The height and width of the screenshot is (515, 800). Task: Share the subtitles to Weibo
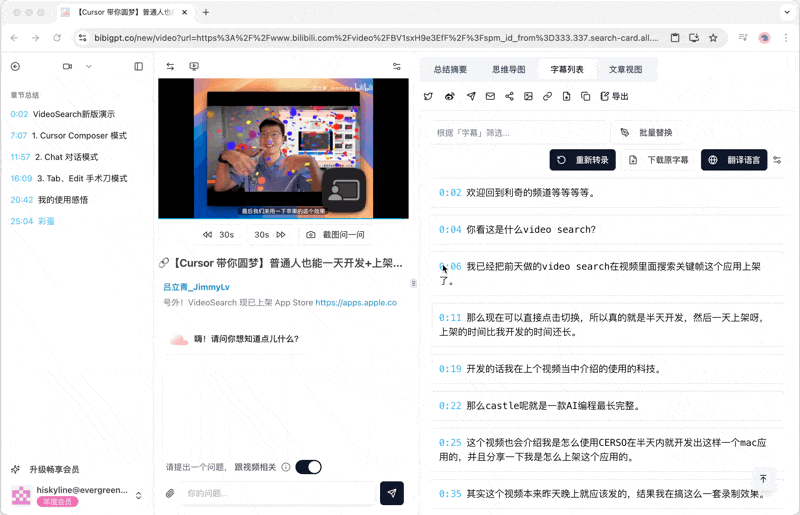pyautogui.click(x=449, y=96)
